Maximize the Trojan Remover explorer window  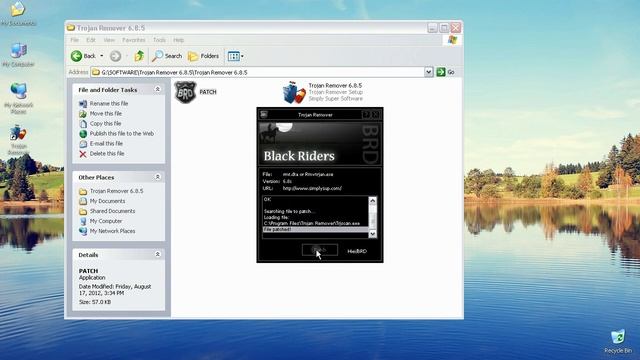tap(444, 28)
